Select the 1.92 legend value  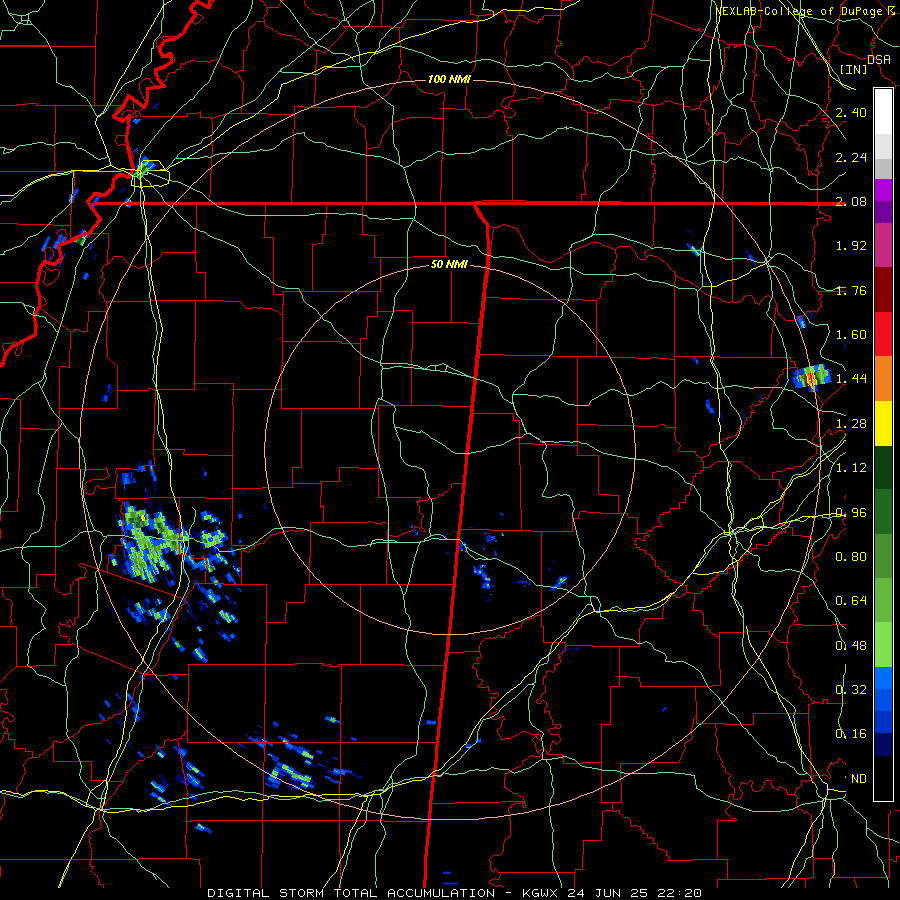pos(851,246)
